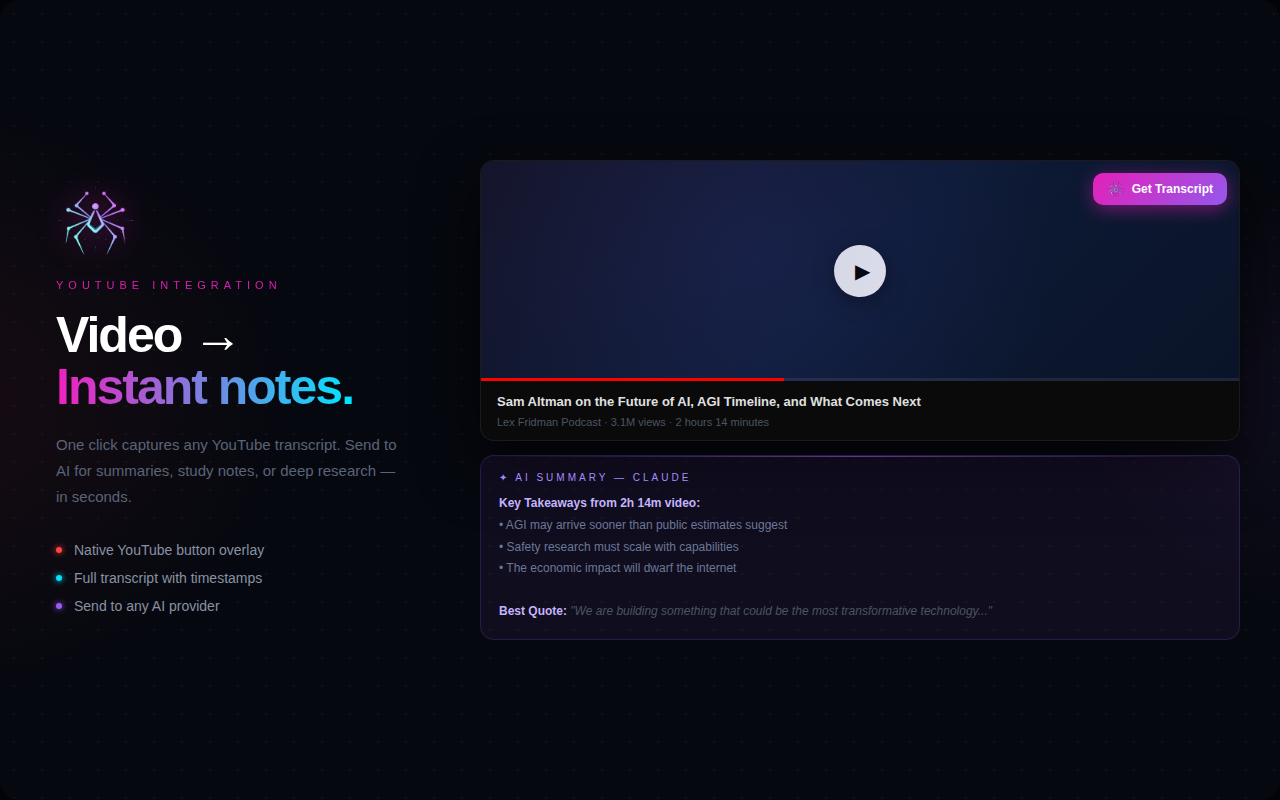Screen dimensions: 1280x800
Task: Click Send to any AI provider feature
Action: pyautogui.click(x=147, y=606)
